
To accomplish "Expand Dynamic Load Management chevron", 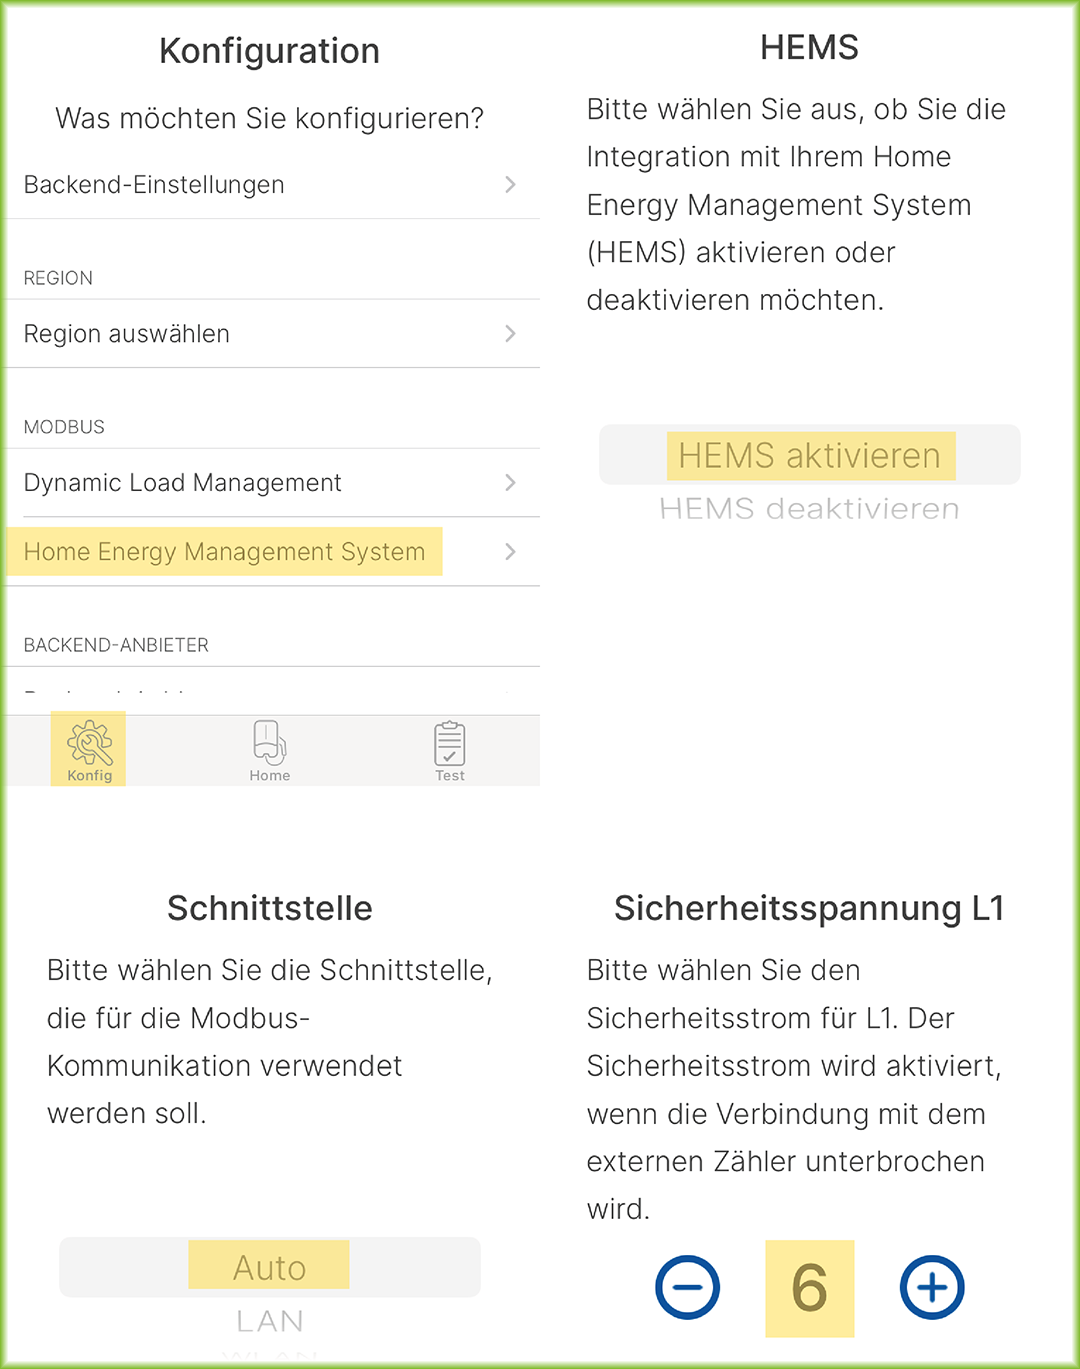I will [510, 483].
